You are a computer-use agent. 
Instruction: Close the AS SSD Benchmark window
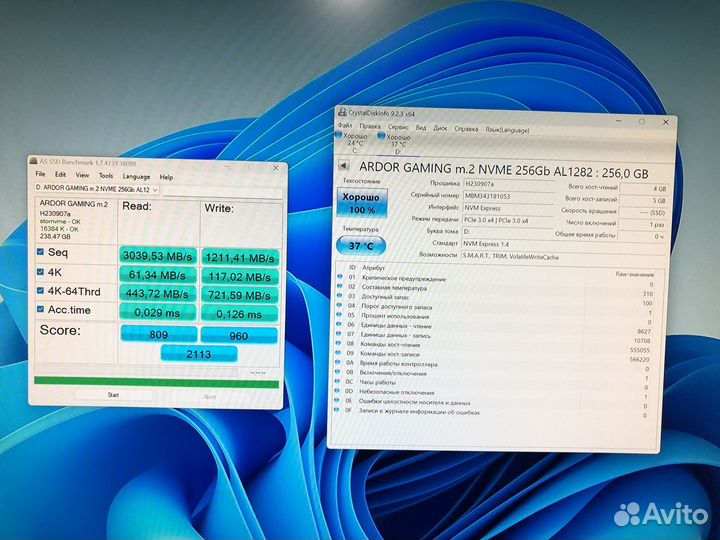coord(276,168)
